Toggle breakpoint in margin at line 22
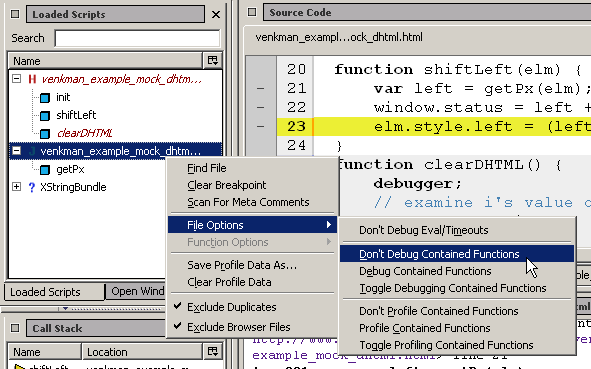 [x=260, y=107]
